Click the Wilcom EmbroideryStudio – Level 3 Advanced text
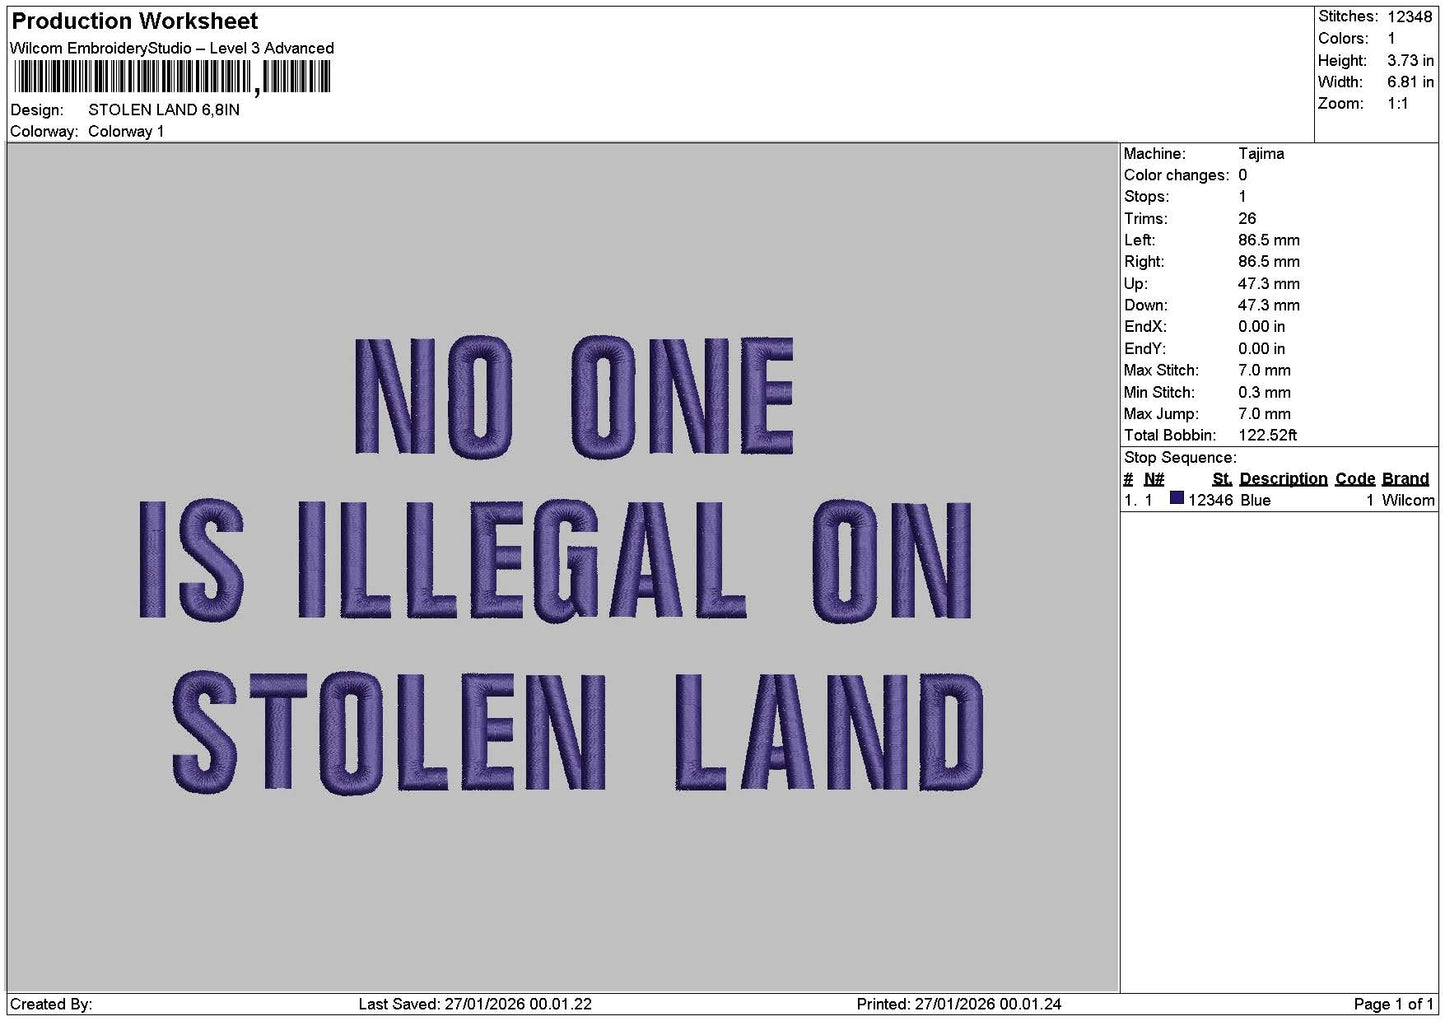 coord(172,48)
